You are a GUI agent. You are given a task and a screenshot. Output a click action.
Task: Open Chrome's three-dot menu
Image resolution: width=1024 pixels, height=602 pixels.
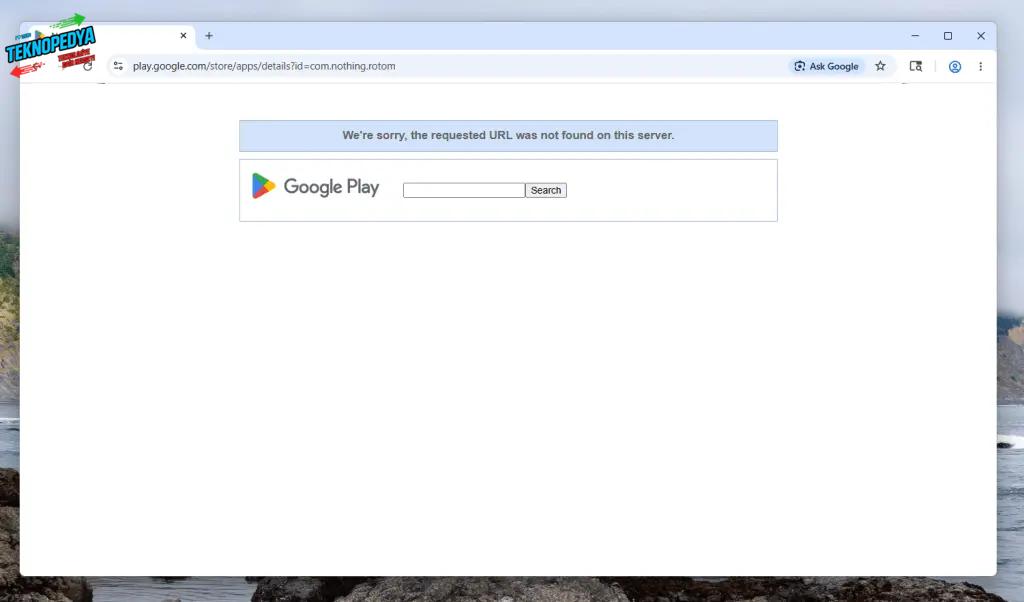tap(980, 67)
